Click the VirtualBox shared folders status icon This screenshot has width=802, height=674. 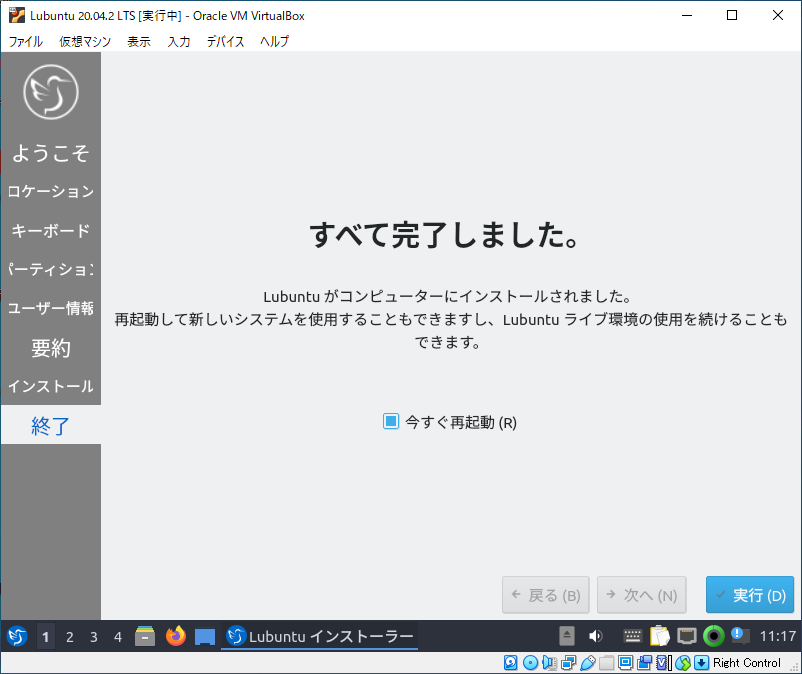(x=607, y=663)
